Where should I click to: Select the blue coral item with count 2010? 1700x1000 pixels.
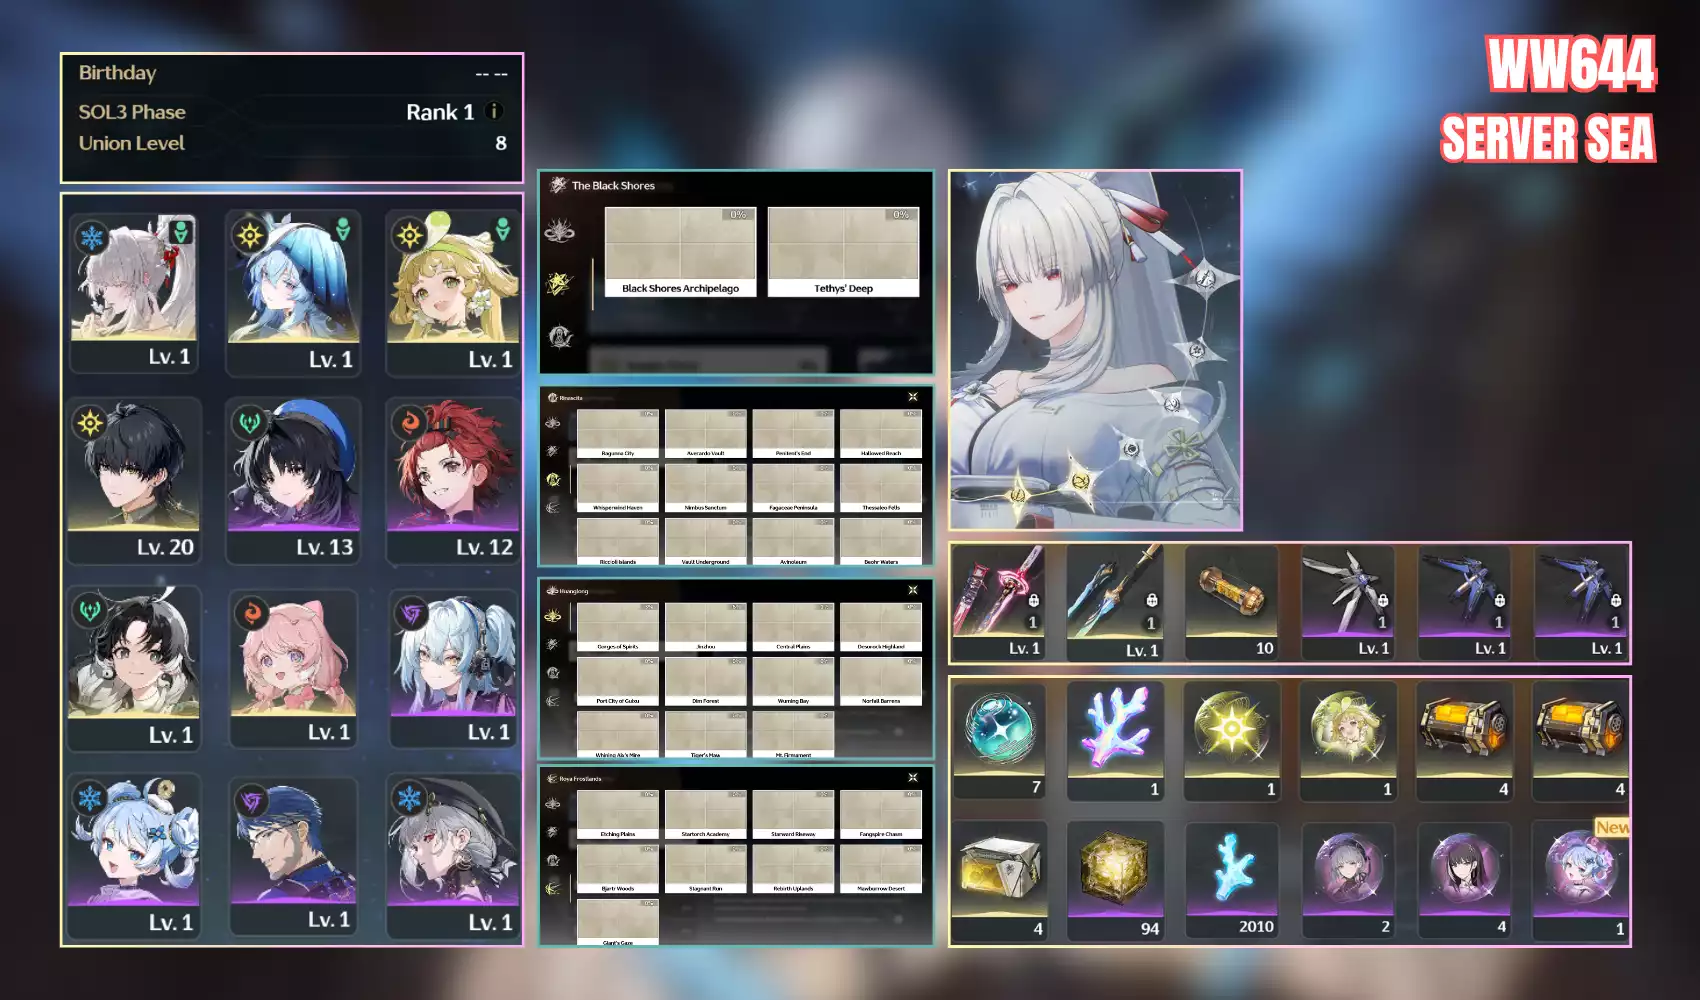[1232, 881]
